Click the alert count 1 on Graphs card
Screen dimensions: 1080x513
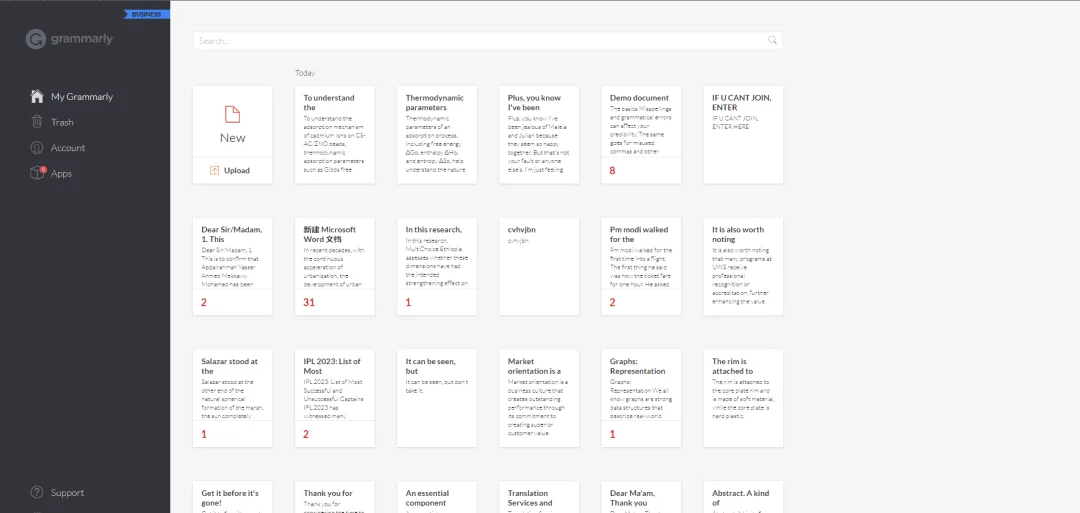click(612, 435)
